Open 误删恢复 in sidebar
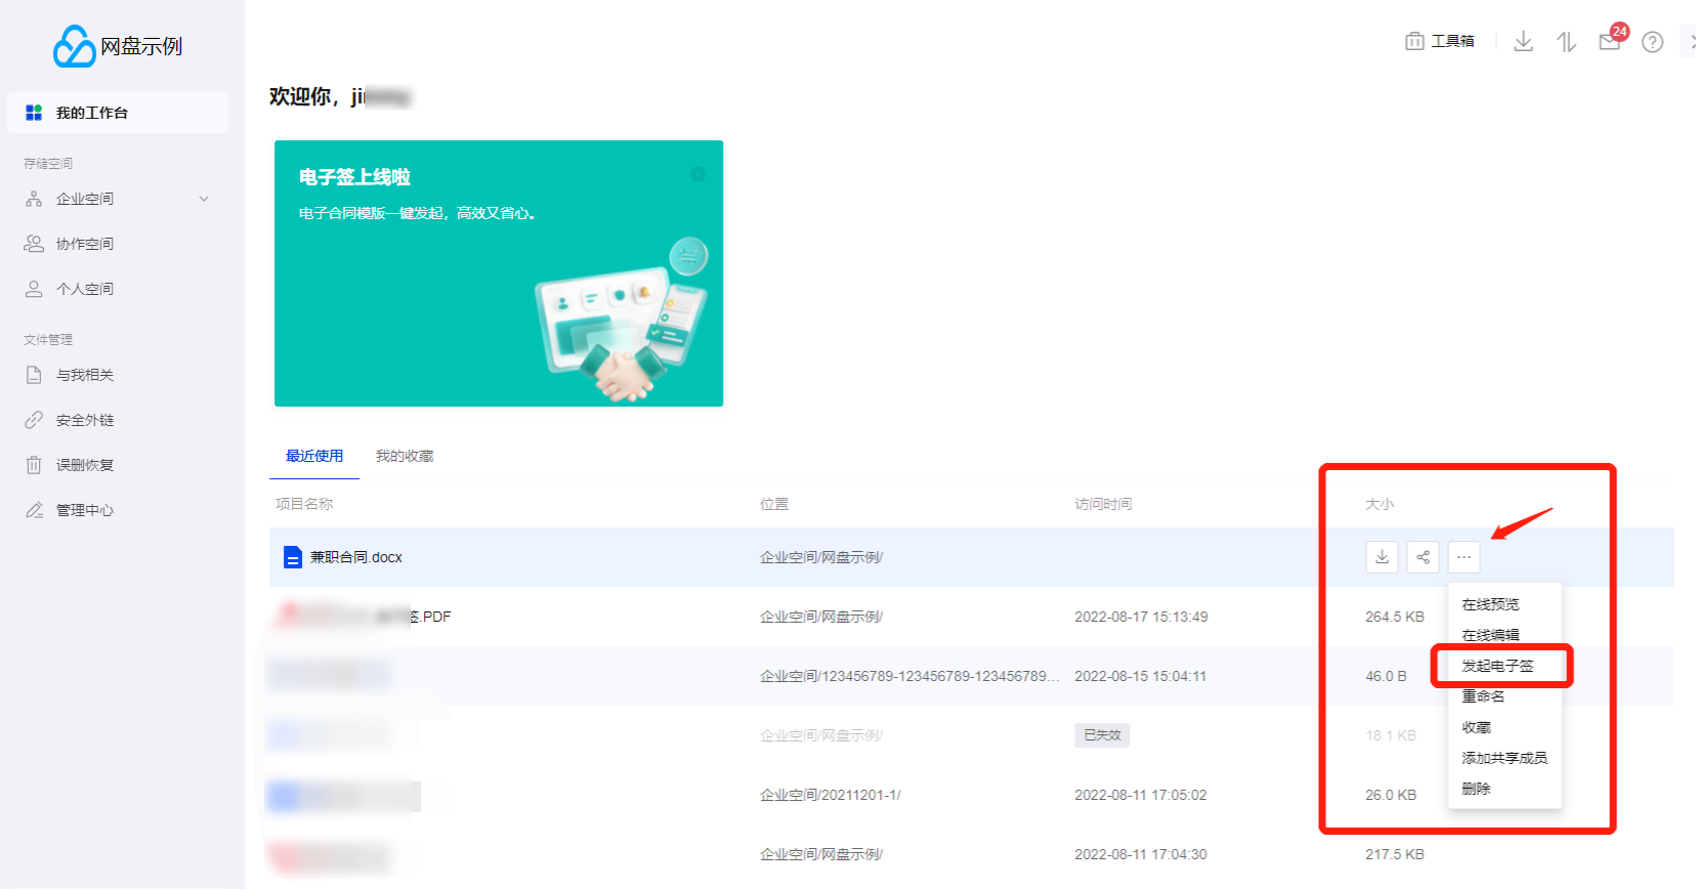 point(85,465)
